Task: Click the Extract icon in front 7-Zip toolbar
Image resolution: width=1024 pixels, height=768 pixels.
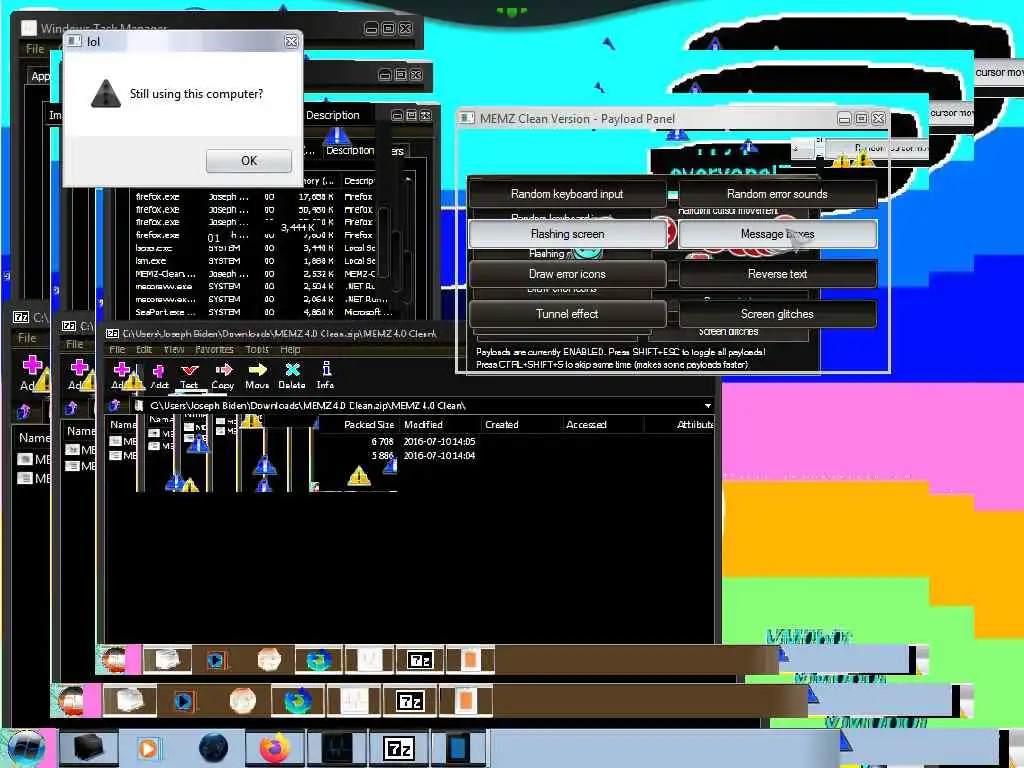Action: tap(159, 371)
